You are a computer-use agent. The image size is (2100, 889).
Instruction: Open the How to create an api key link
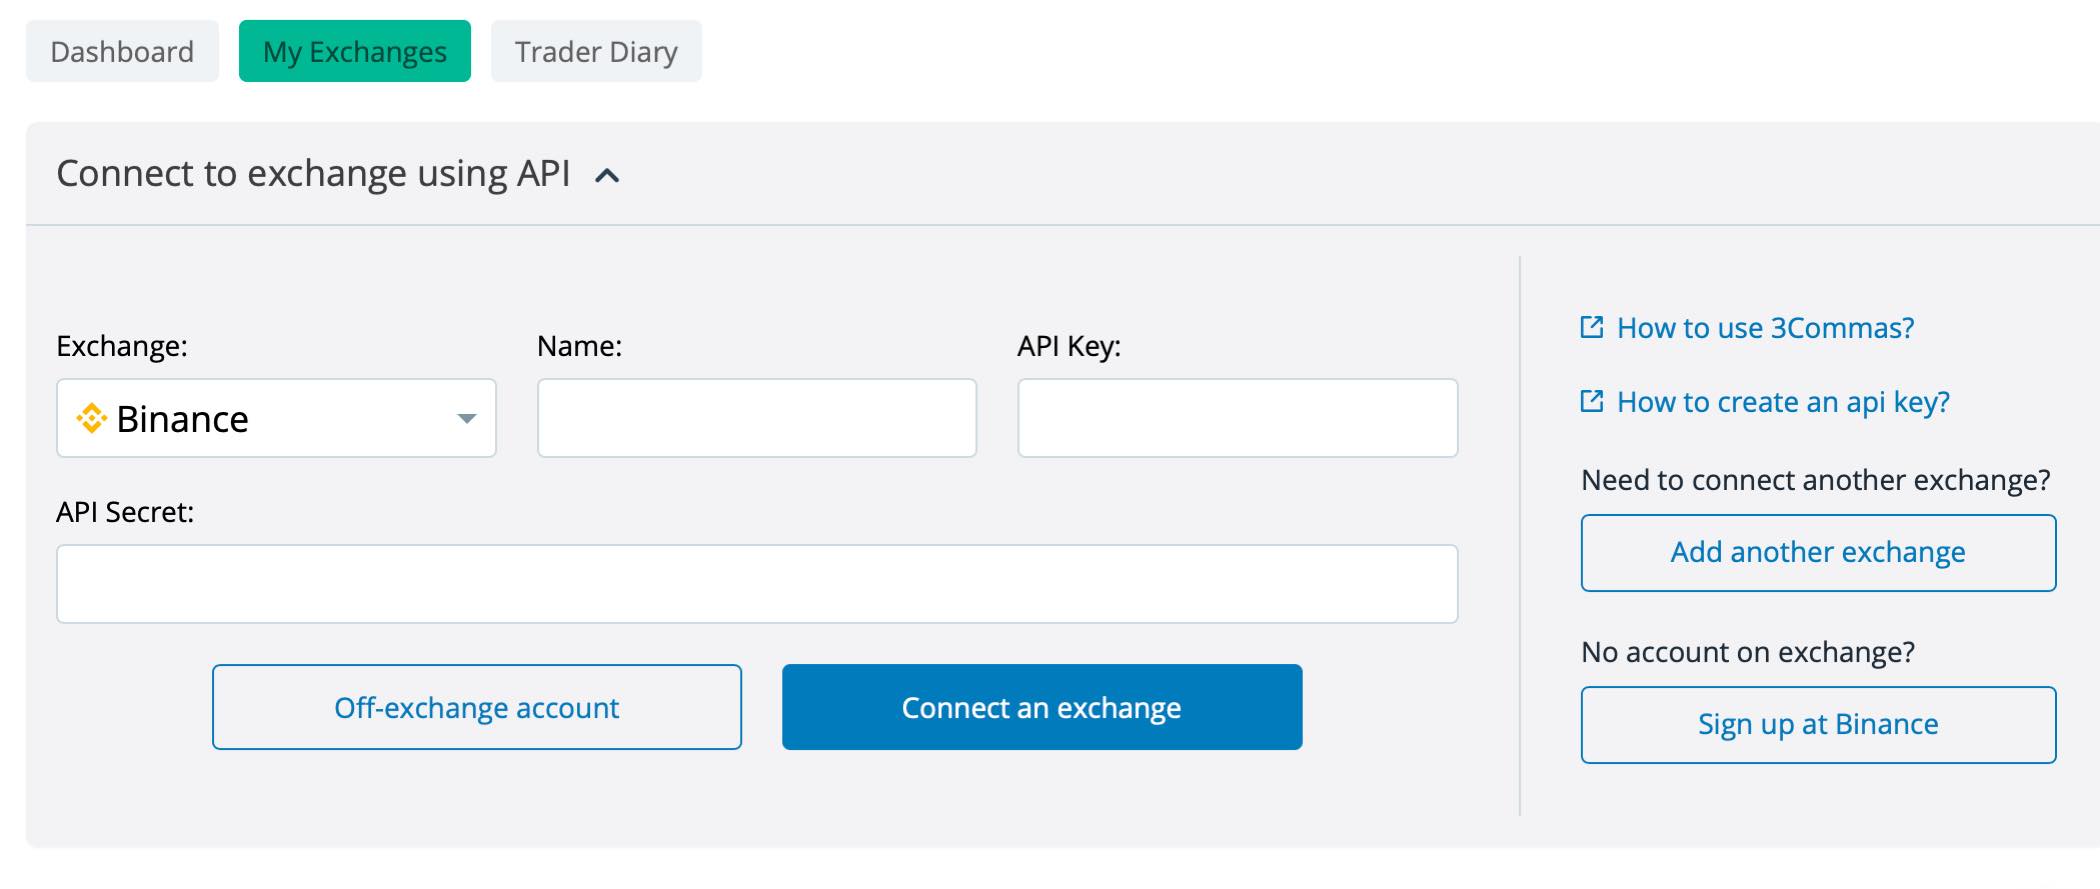(1783, 402)
